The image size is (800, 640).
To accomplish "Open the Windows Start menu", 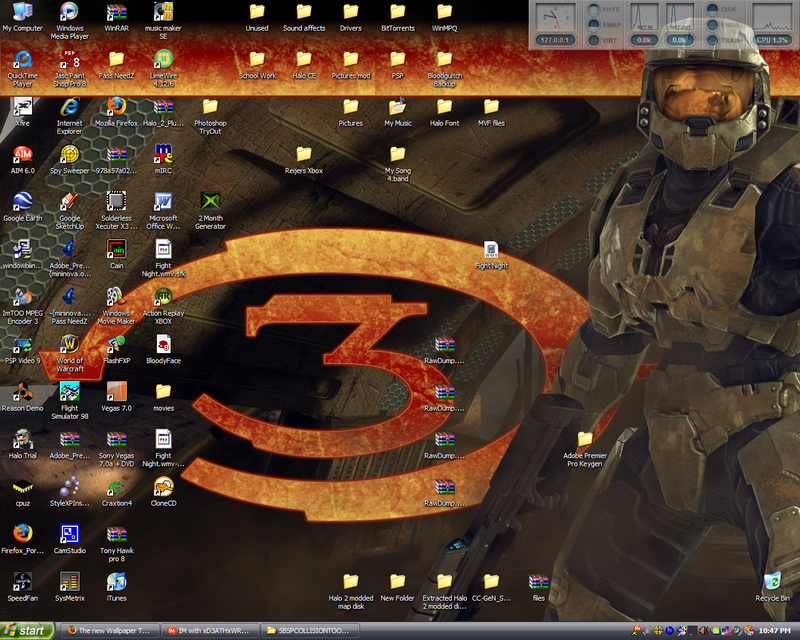I will [x=27, y=631].
